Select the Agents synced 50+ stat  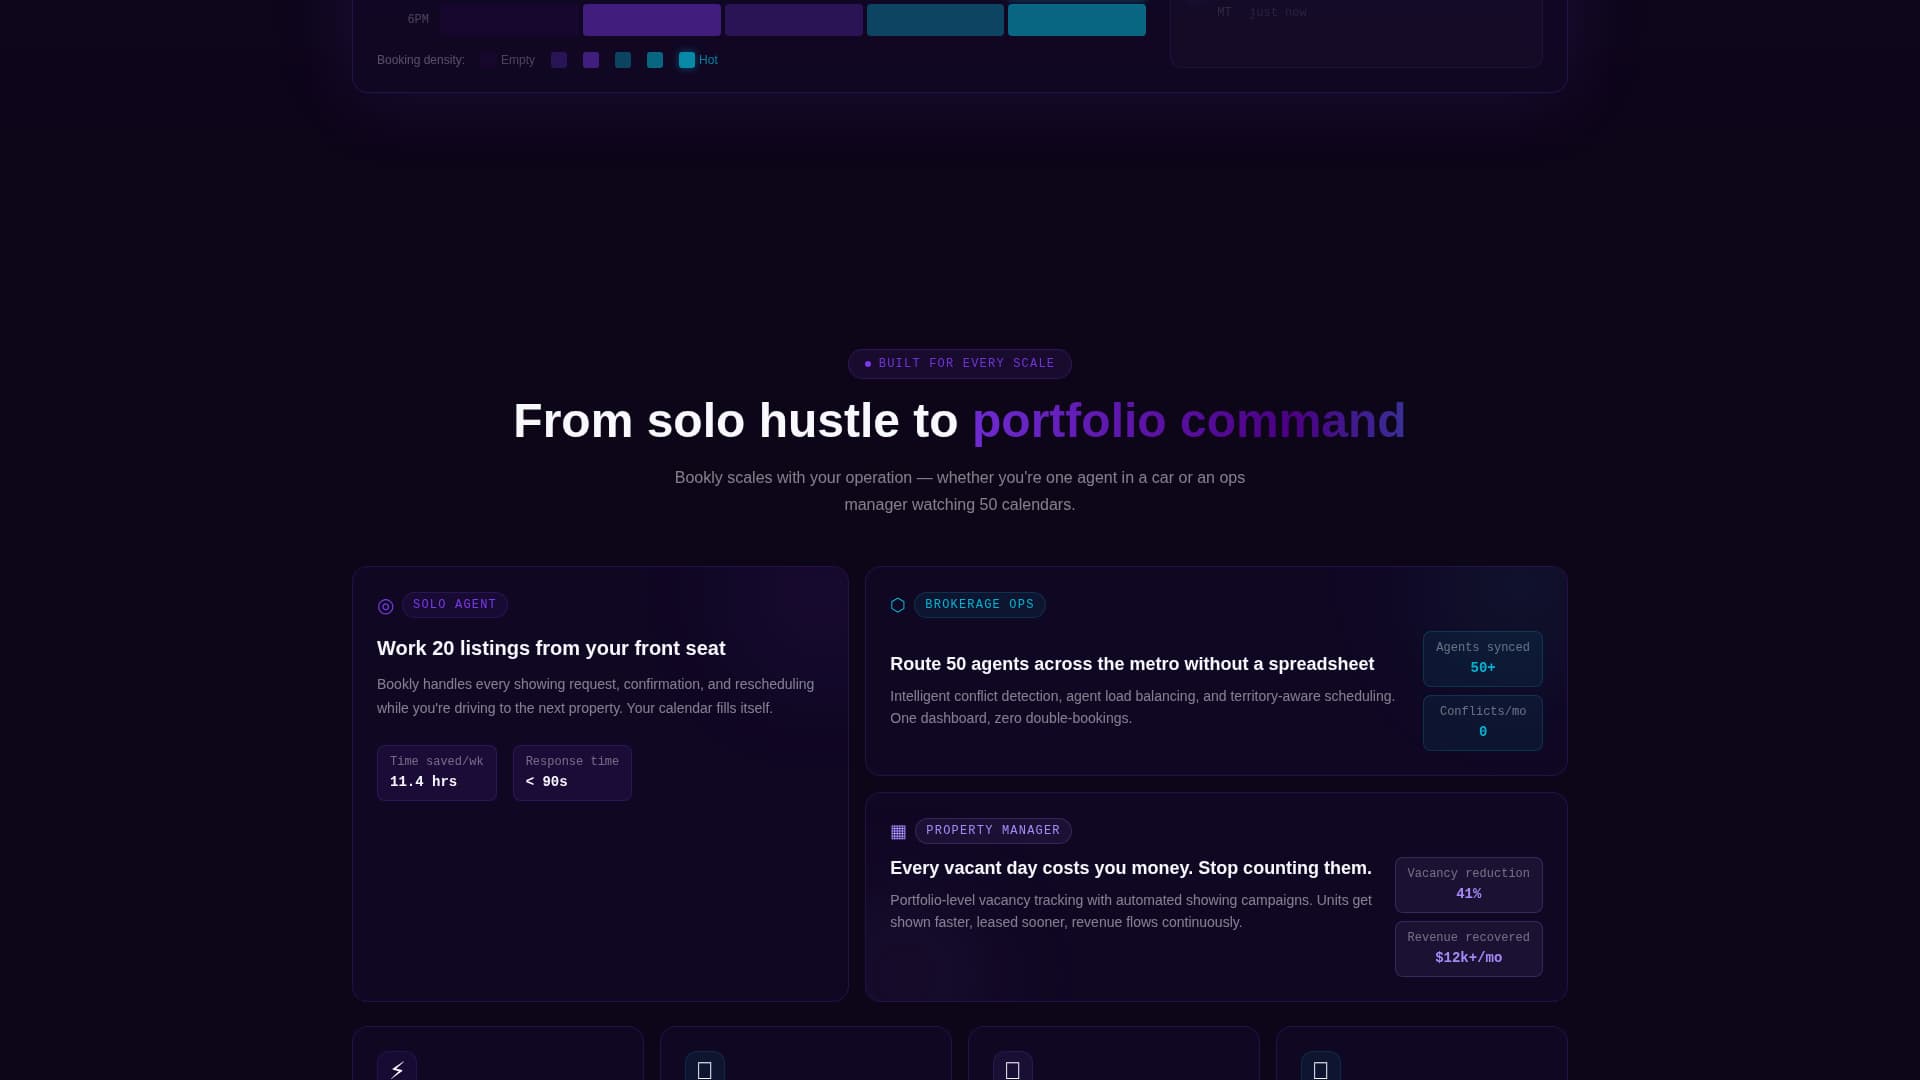tap(1483, 659)
